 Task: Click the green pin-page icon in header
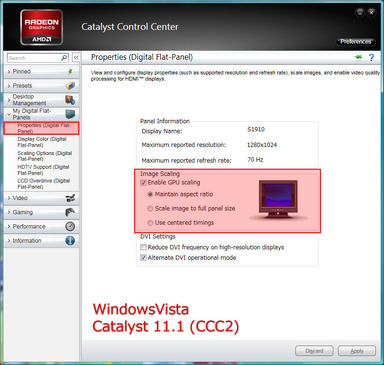click(358, 57)
